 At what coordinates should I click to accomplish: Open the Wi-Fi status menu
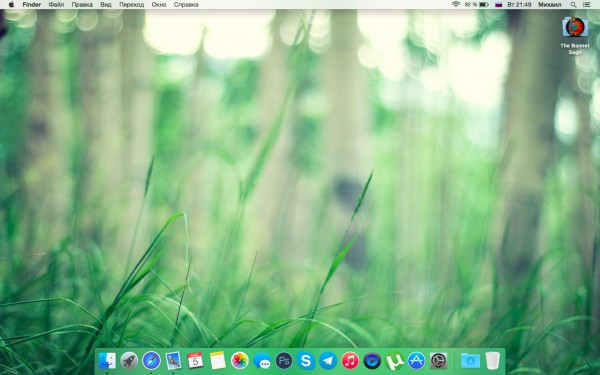pos(455,4)
